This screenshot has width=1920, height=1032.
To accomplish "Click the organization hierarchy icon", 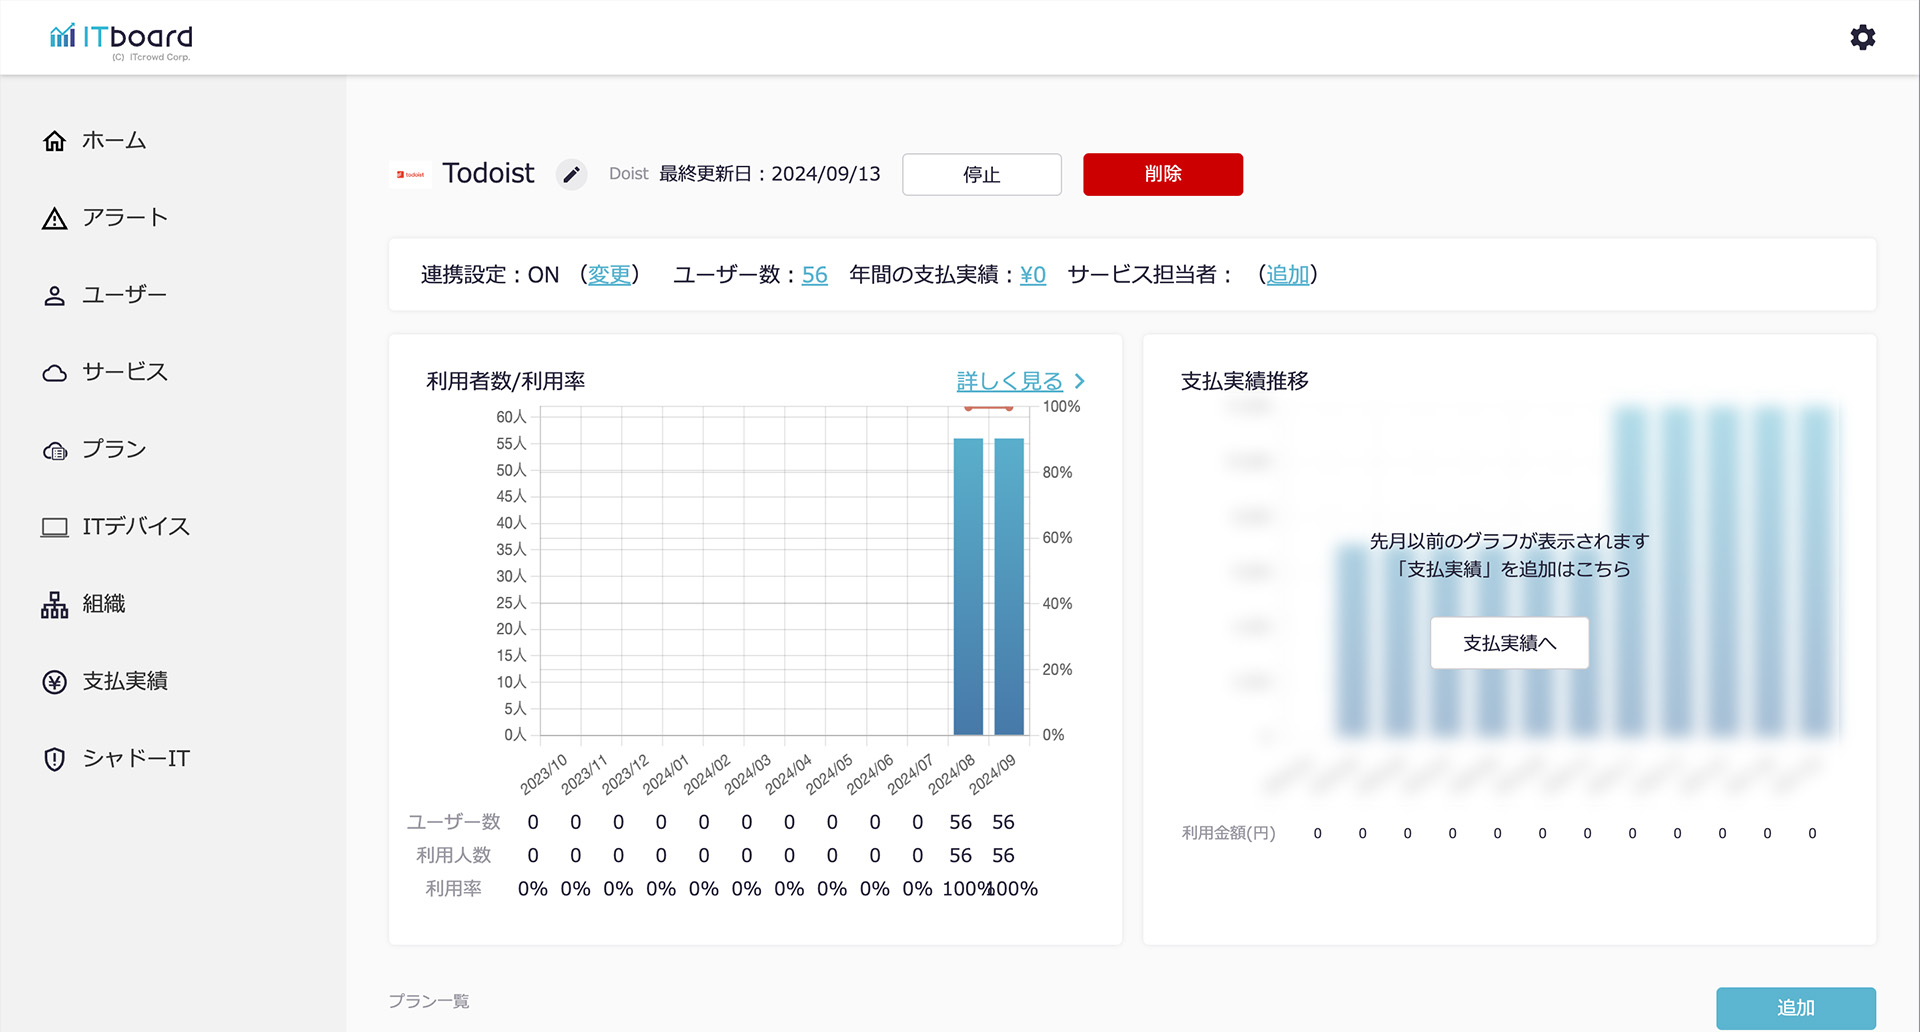I will click(x=55, y=605).
